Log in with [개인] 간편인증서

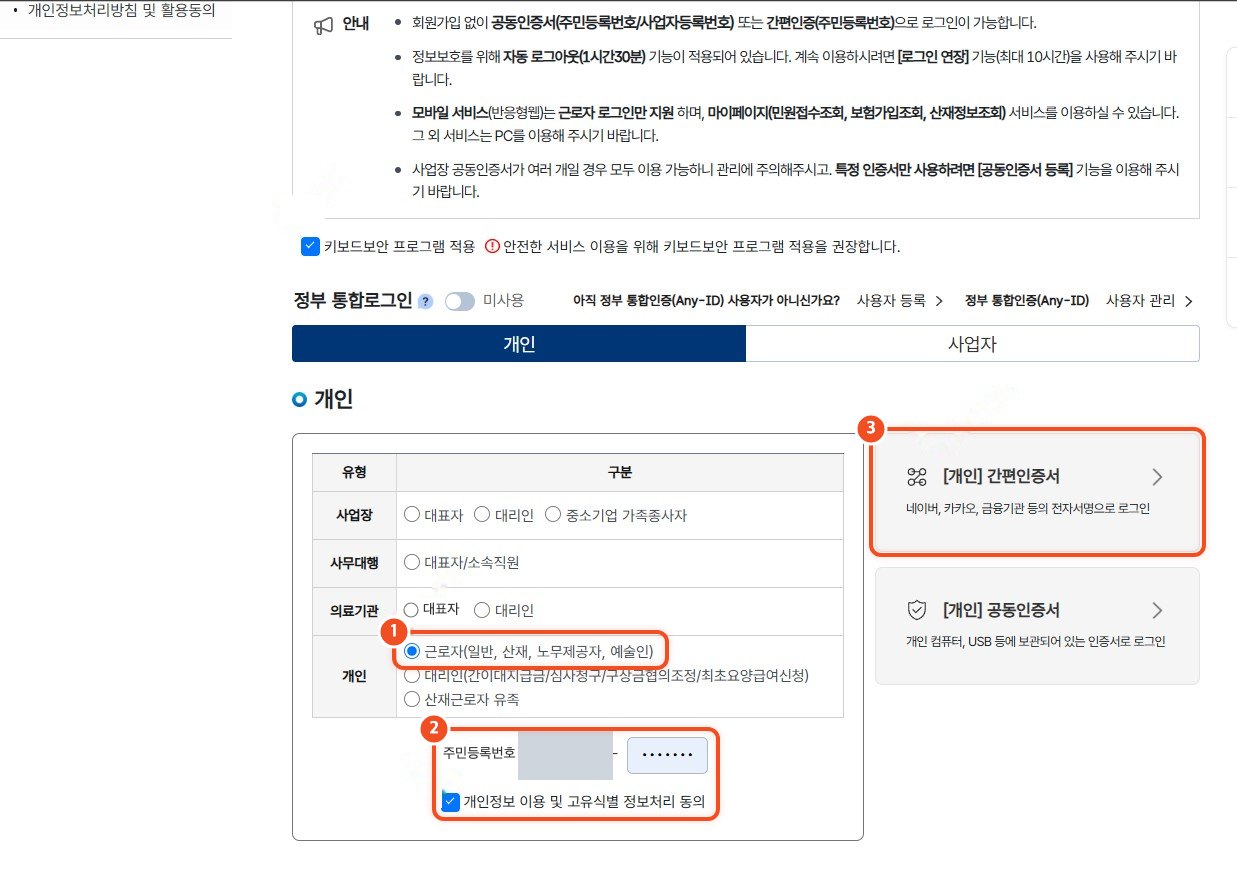tap(1037, 493)
